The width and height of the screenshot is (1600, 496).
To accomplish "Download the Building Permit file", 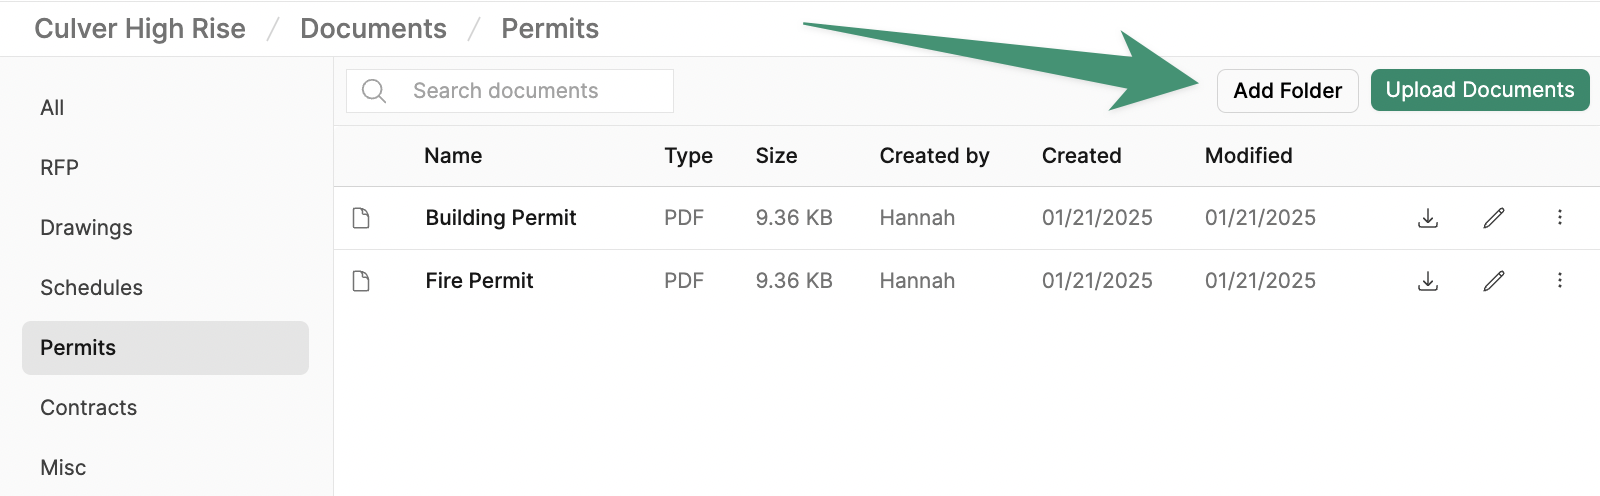I will (1428, 218).
